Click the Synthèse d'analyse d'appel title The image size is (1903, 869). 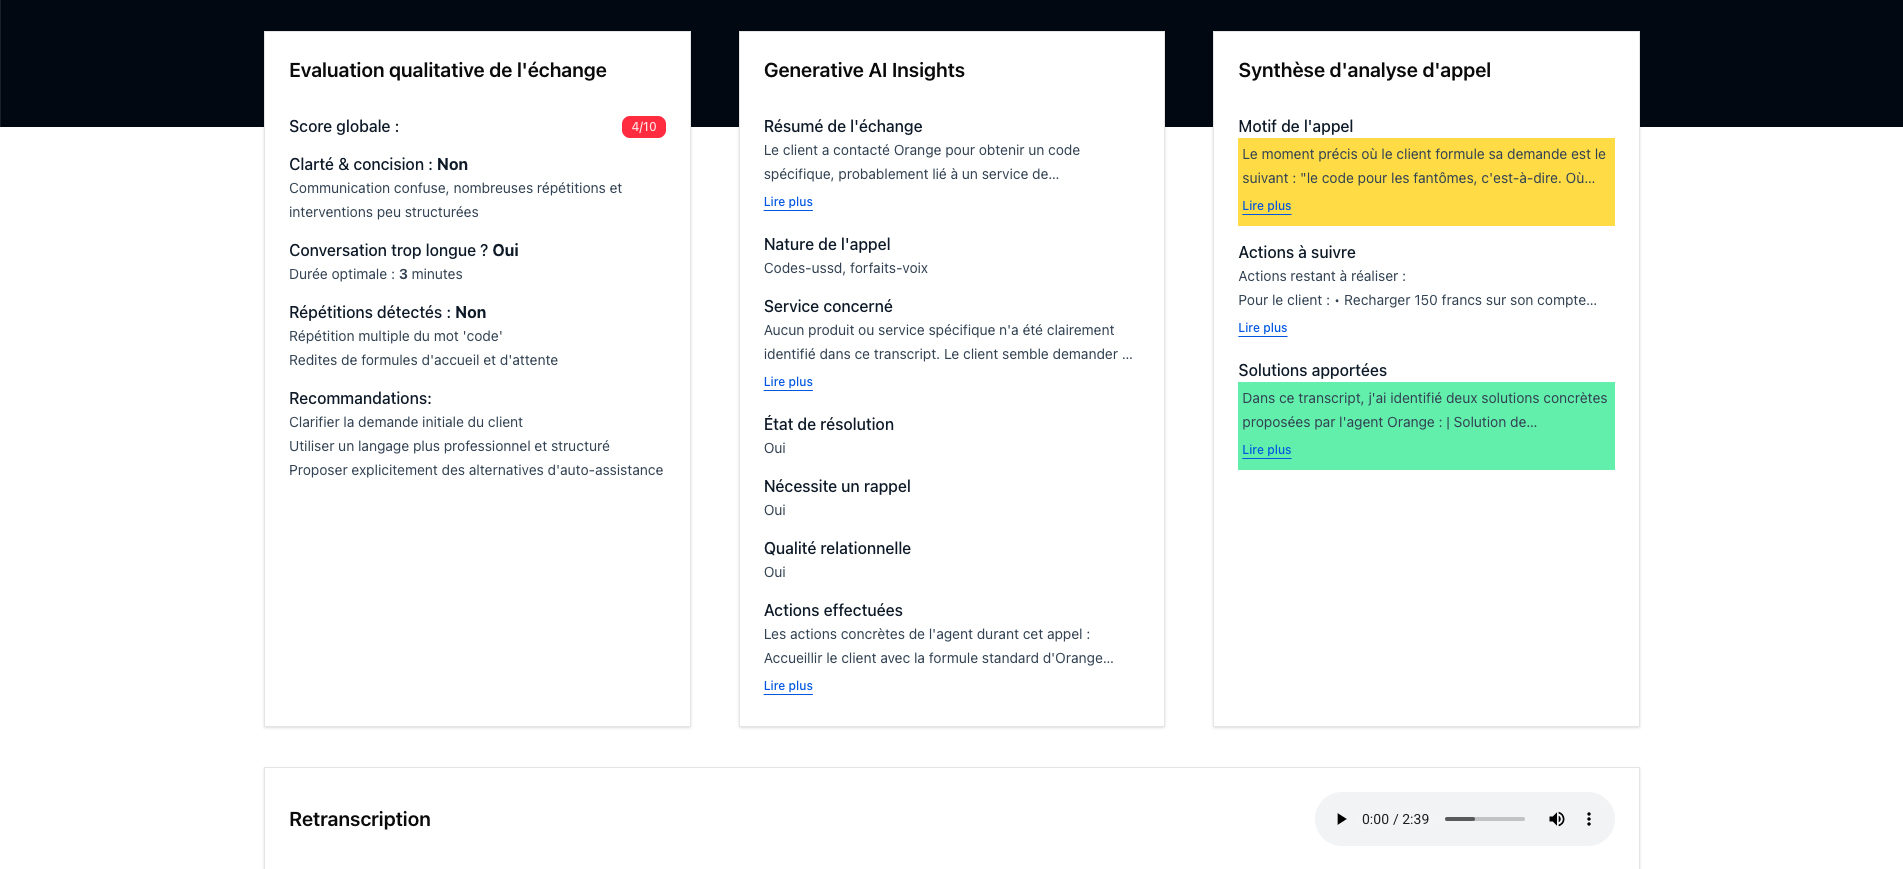point(1364,70)
